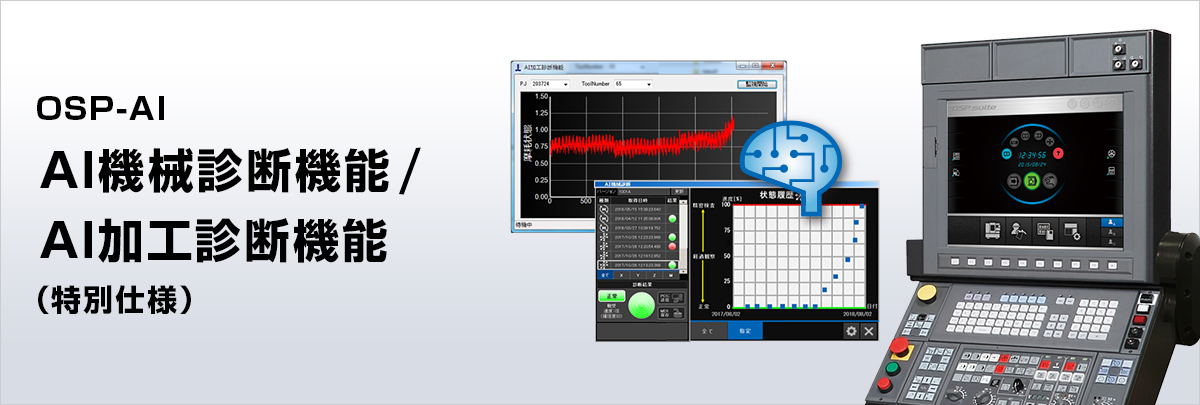1200x405 pixels.
Task: Click the yellow round button on the operation panel
Action: click(927, 294)
